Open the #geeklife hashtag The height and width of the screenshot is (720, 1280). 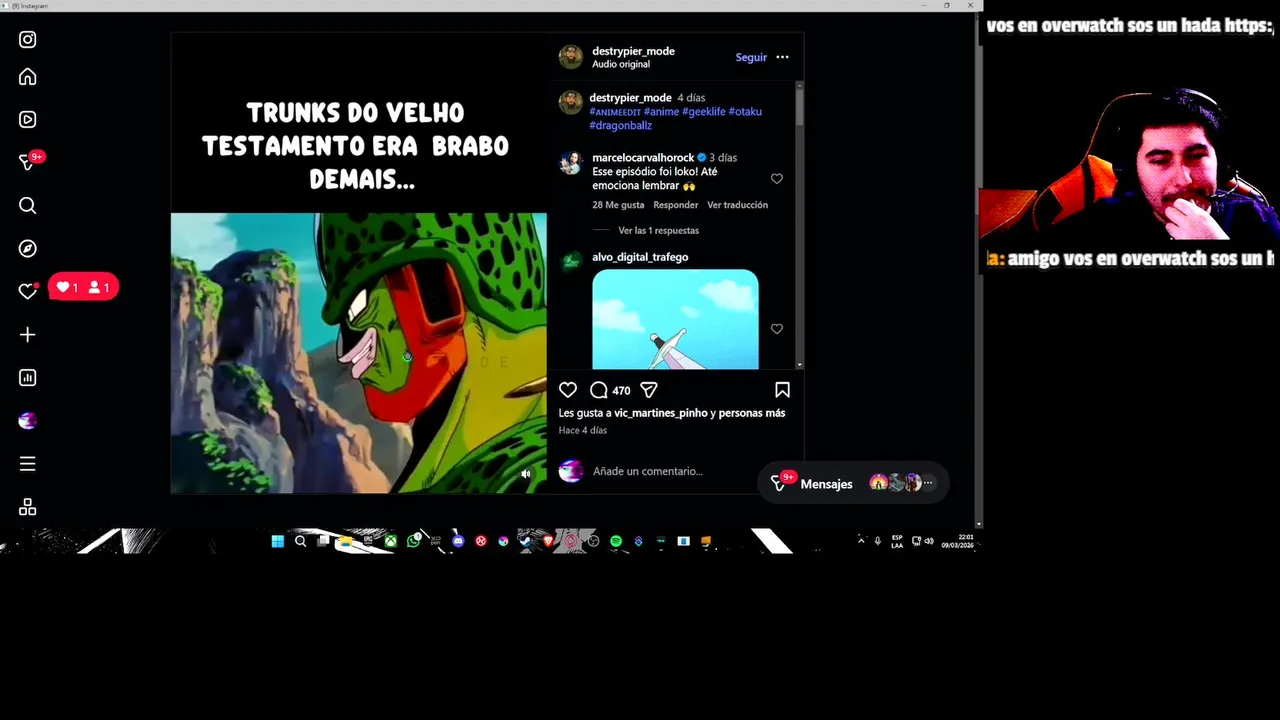[703, 112]
